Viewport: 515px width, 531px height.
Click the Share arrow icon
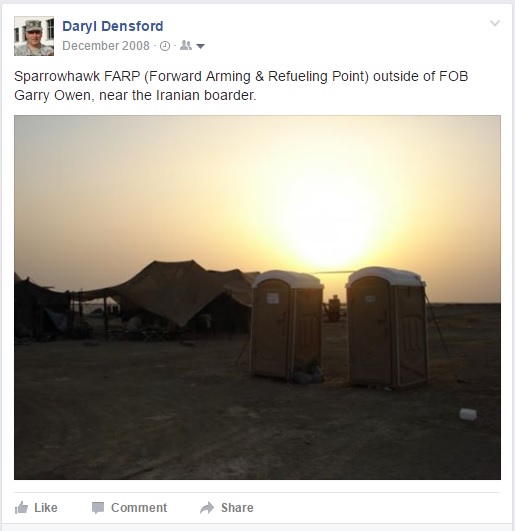pyautogui.click(x=207, y=508)
